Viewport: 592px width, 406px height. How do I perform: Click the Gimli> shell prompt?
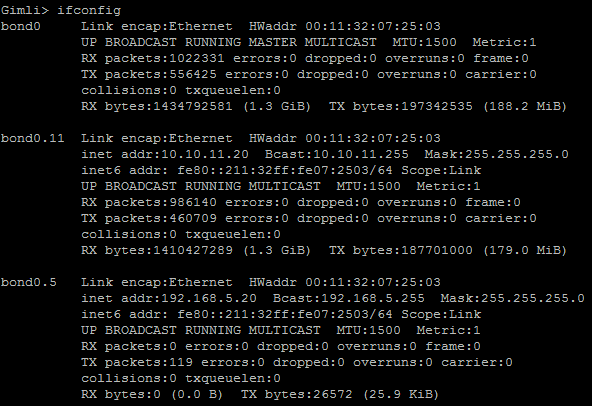[x=25, y=10]
